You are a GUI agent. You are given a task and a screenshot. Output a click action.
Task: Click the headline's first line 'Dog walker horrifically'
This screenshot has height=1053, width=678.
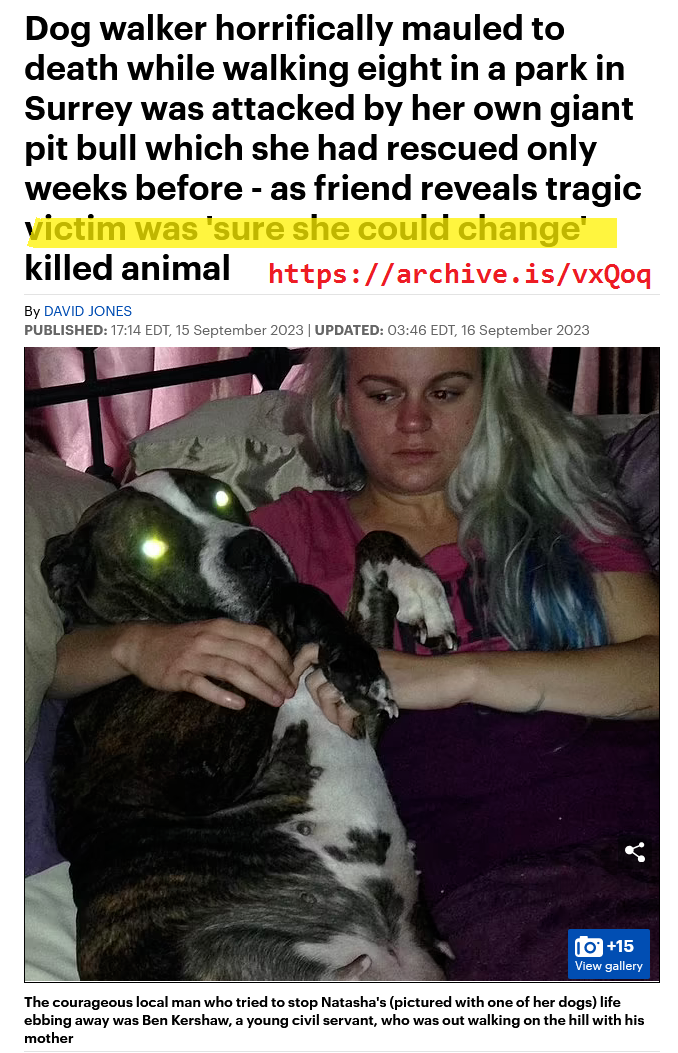coord(211,29)
